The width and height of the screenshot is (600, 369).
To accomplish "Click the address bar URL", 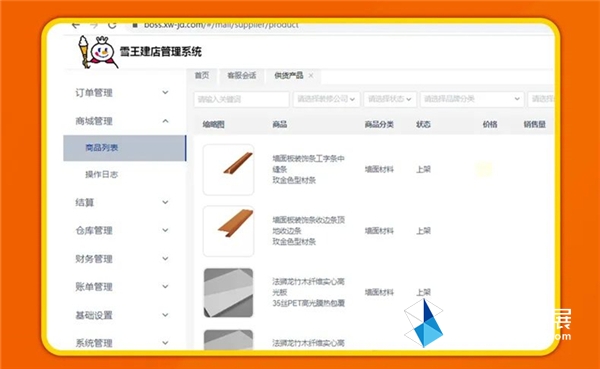I will tap(221, 25).
